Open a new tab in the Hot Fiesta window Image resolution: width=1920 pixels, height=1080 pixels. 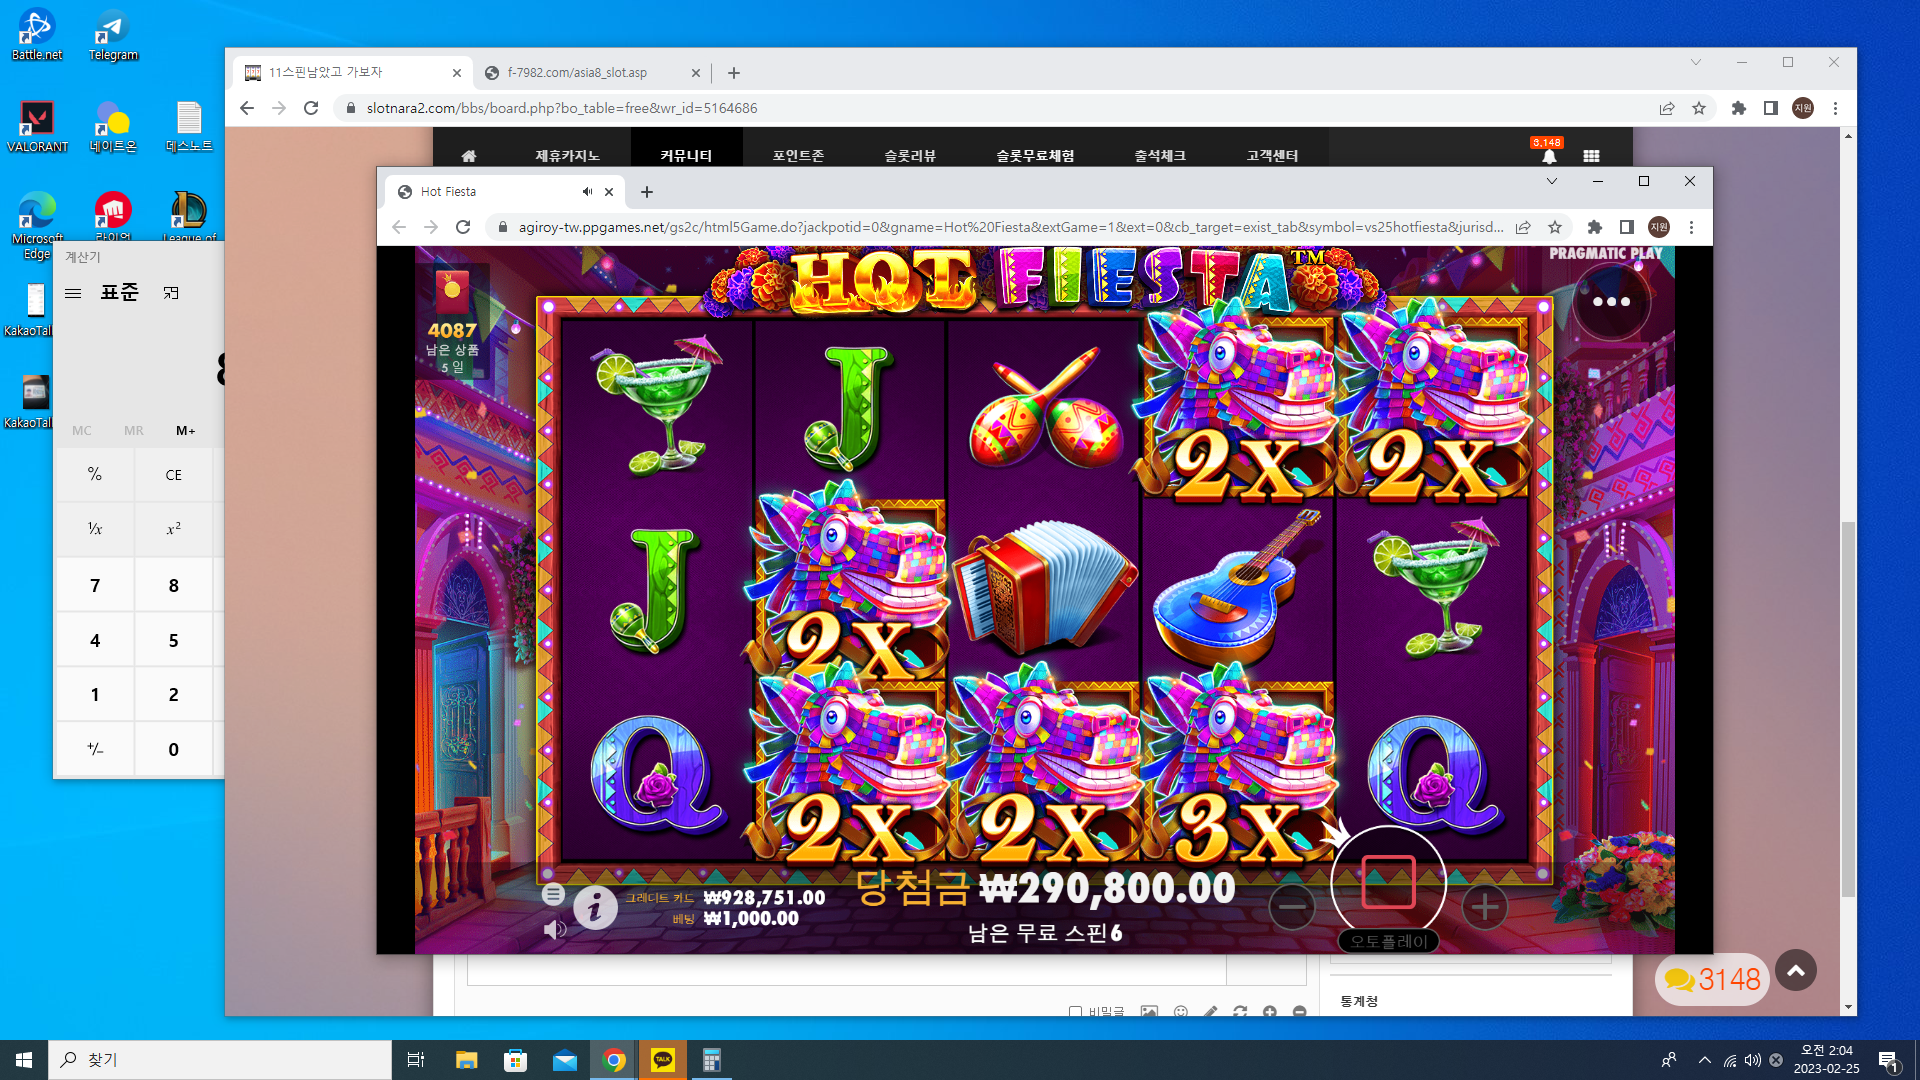tap(647, 192)
